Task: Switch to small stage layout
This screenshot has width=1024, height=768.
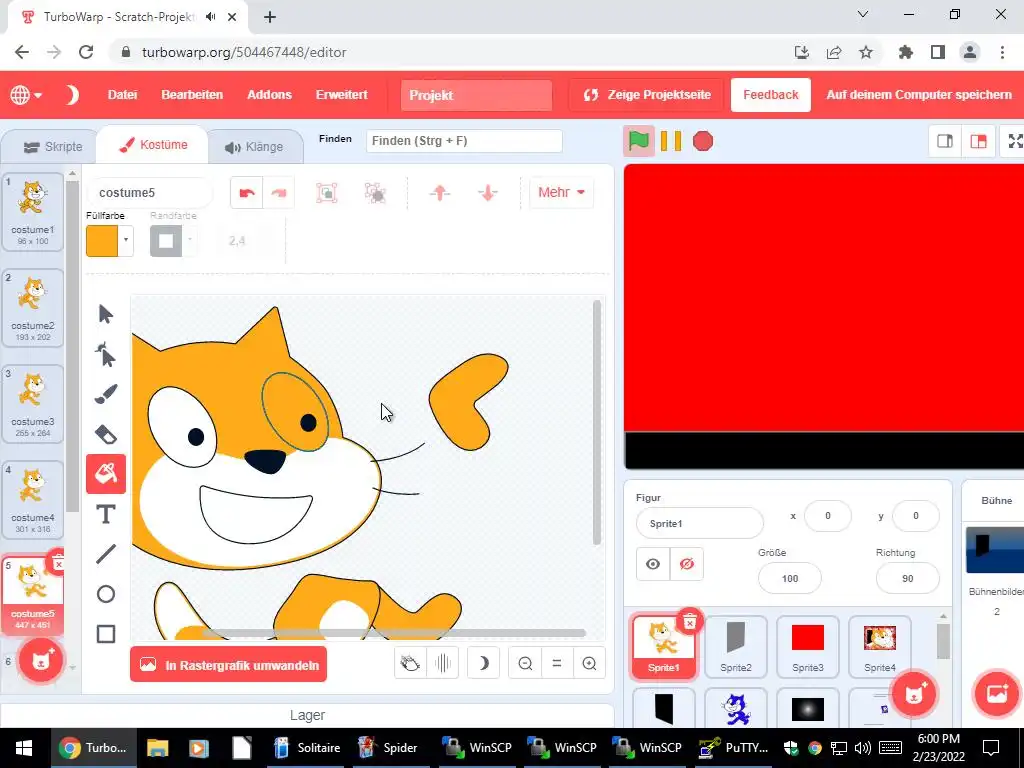Action: tap(945, 141)
